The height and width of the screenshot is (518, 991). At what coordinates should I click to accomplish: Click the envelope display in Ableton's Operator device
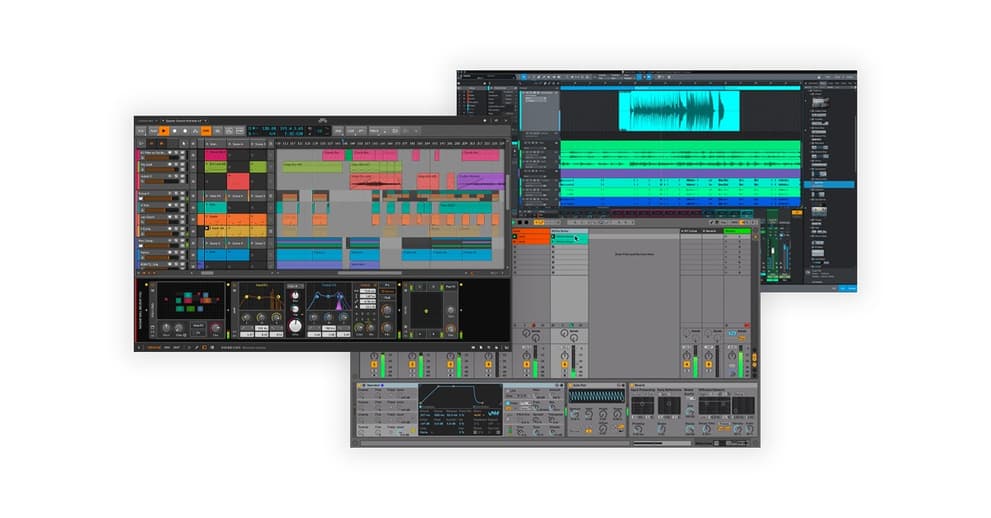tap(460, 396)
